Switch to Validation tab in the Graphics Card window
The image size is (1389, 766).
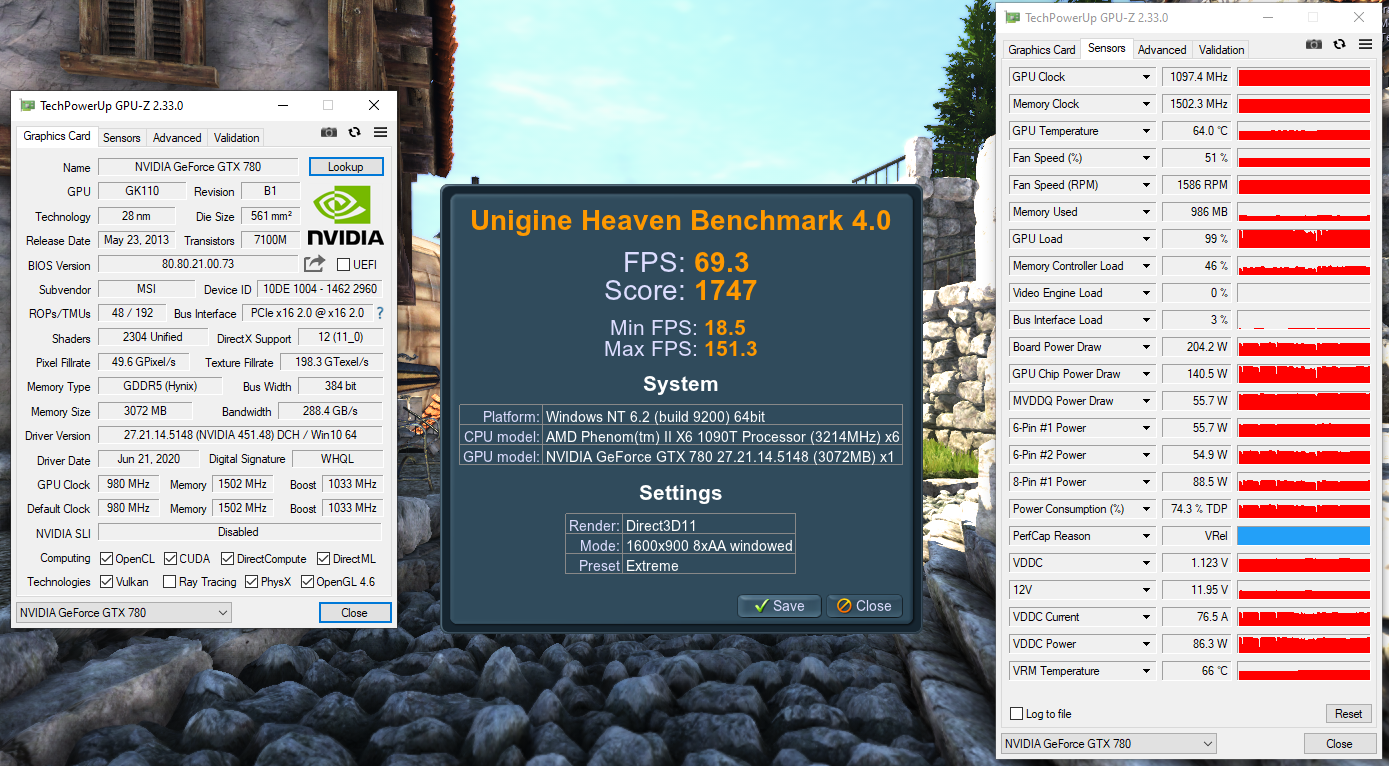(x=237, y=138)
